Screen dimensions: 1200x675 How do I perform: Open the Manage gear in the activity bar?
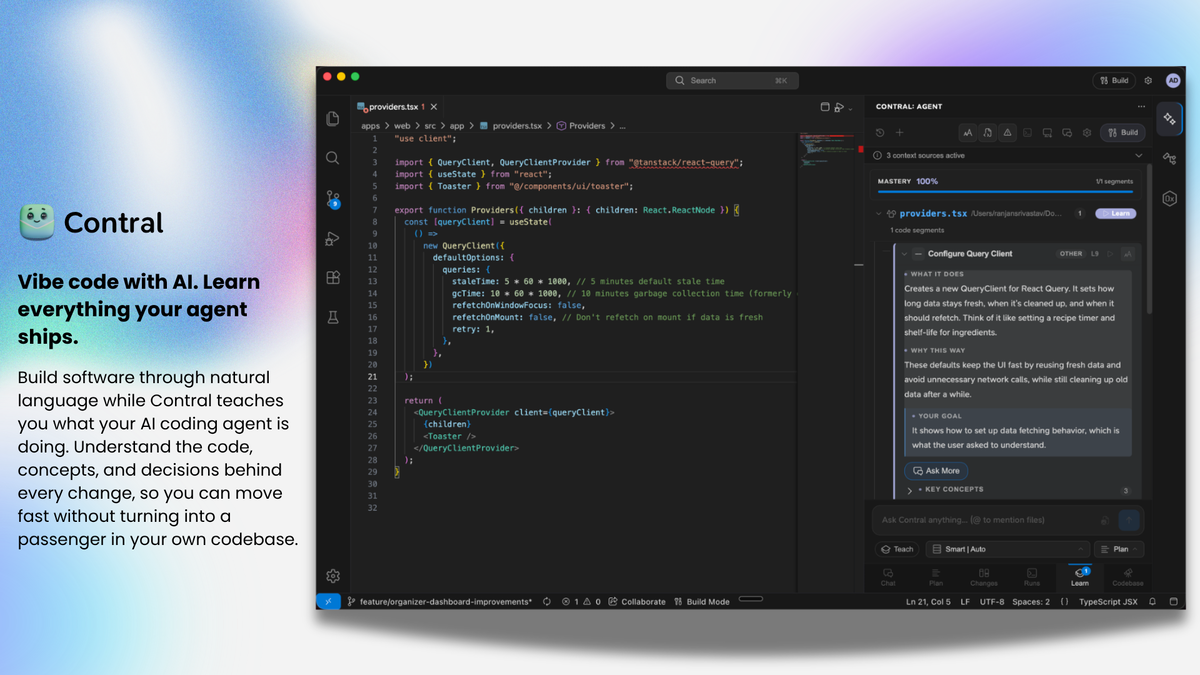[x=333, y=576]
